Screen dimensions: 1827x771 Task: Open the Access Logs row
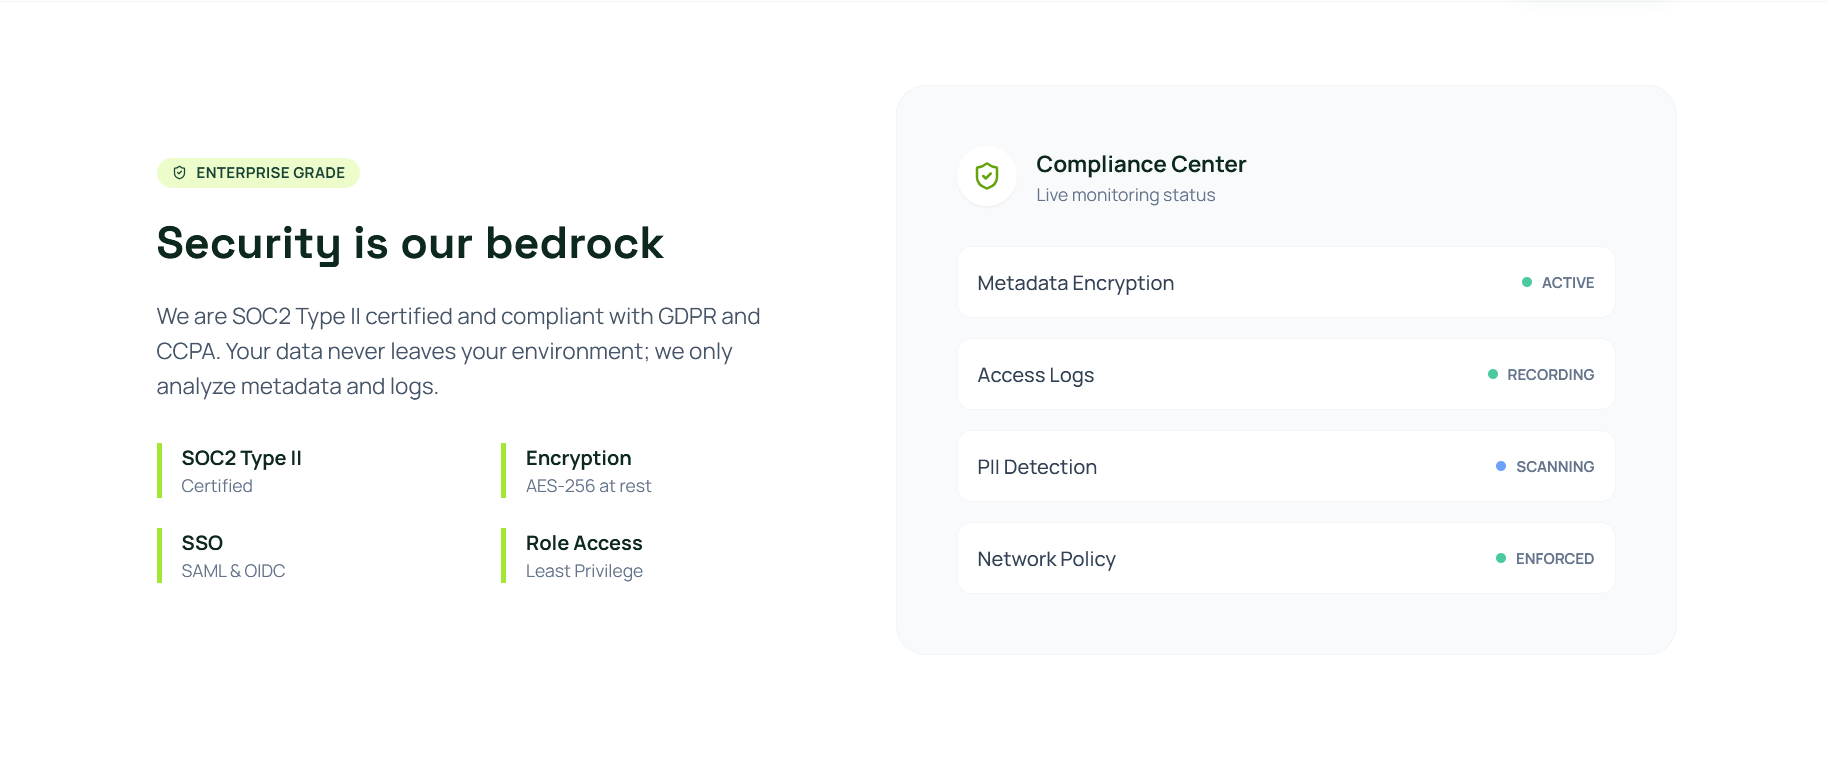1286,375
